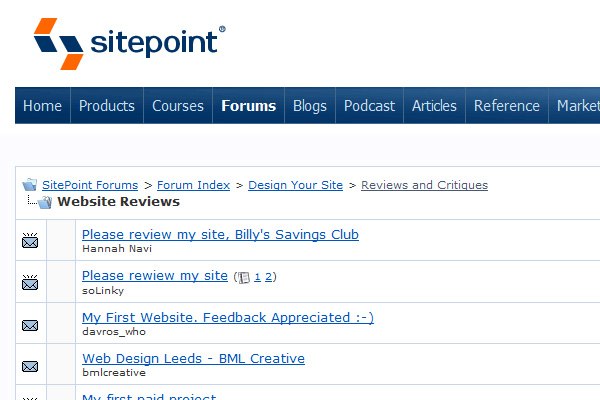Click author name bmlcreative
Screen dimensions: 600x400
[114, 372]
